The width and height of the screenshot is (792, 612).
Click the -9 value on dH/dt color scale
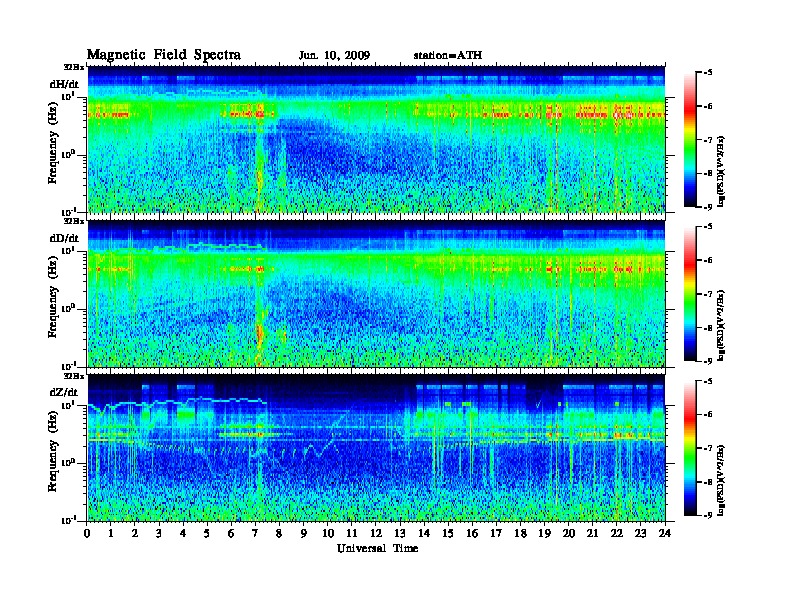click(708, 207)
